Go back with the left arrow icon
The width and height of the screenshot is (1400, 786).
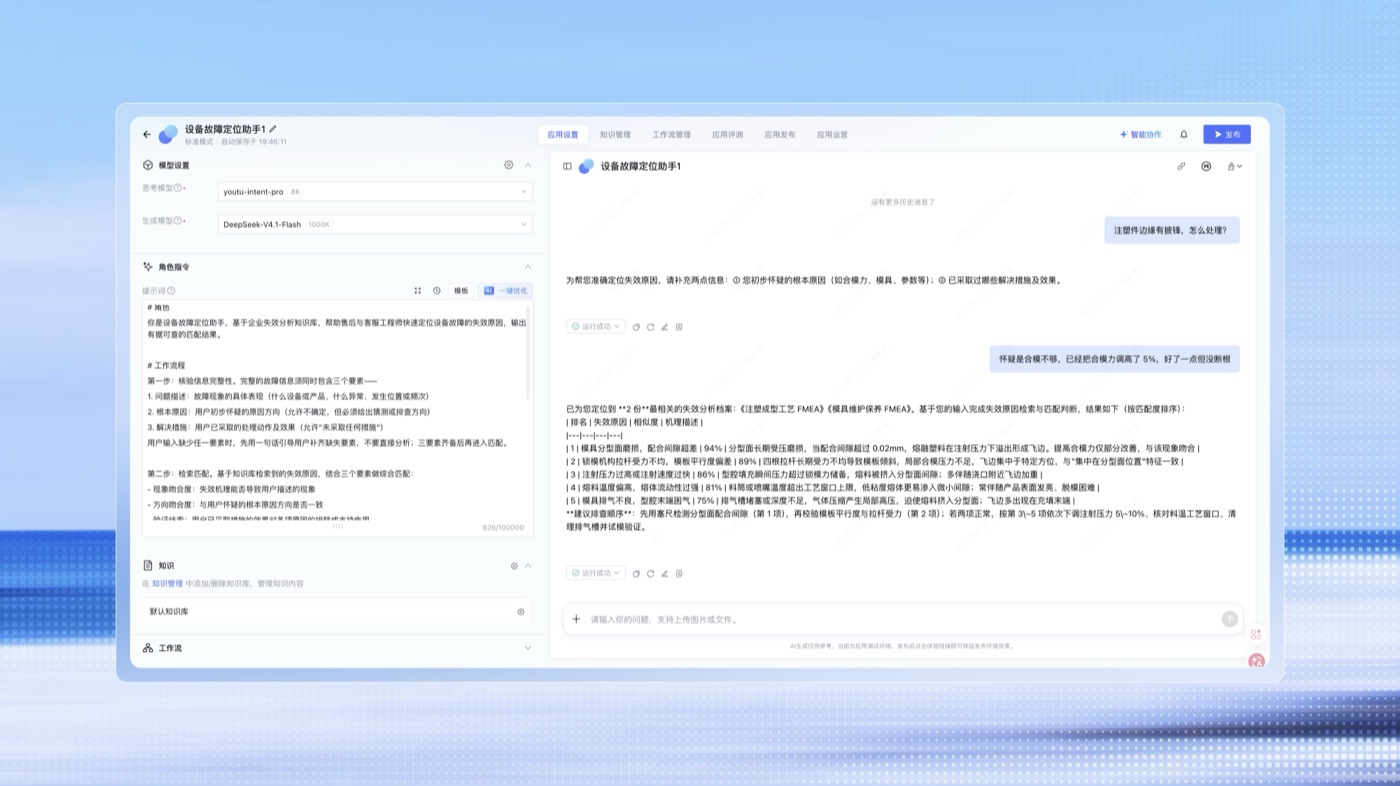coord(147,134)
